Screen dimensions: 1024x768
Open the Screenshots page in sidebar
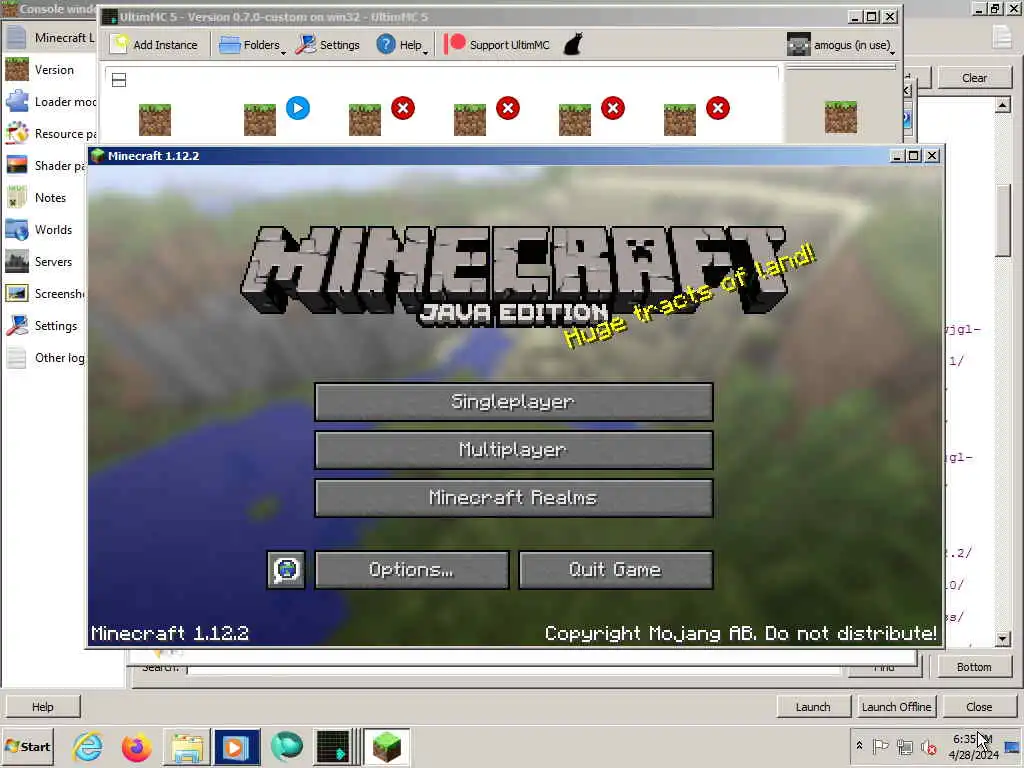pos(46,294)
